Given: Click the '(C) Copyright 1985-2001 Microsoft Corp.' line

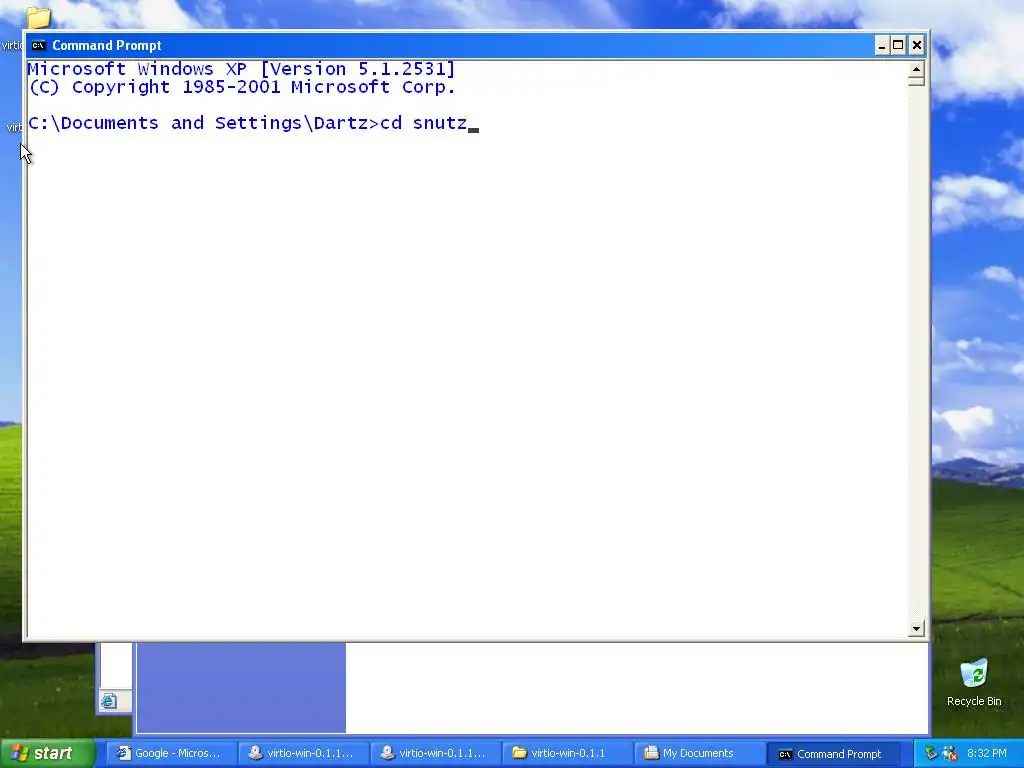Looking at the screenshot, I should coord(241,87).
